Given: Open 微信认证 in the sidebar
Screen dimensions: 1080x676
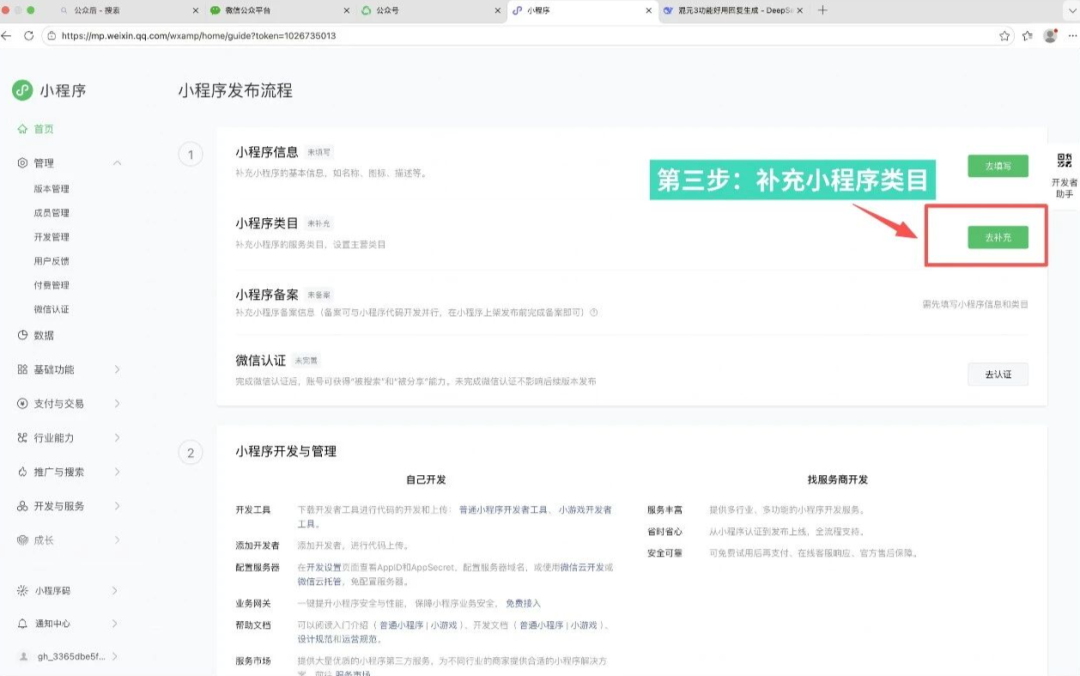Looking at the screenshot, I should [52, 309].
